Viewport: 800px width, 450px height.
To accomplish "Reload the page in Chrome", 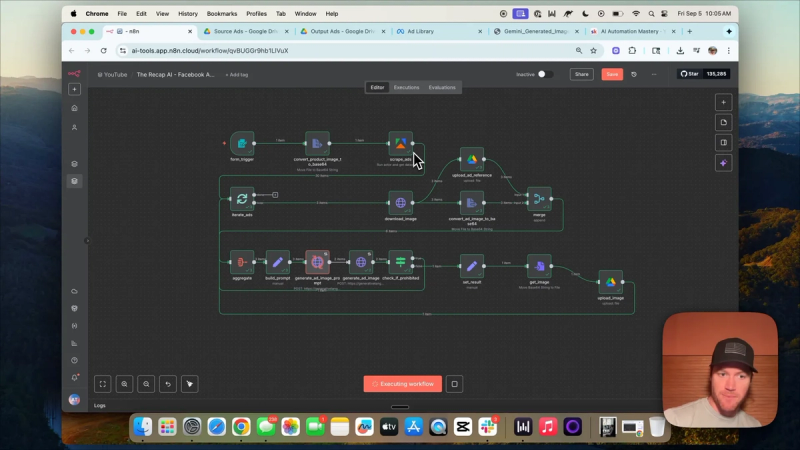I will pos(104,51).
